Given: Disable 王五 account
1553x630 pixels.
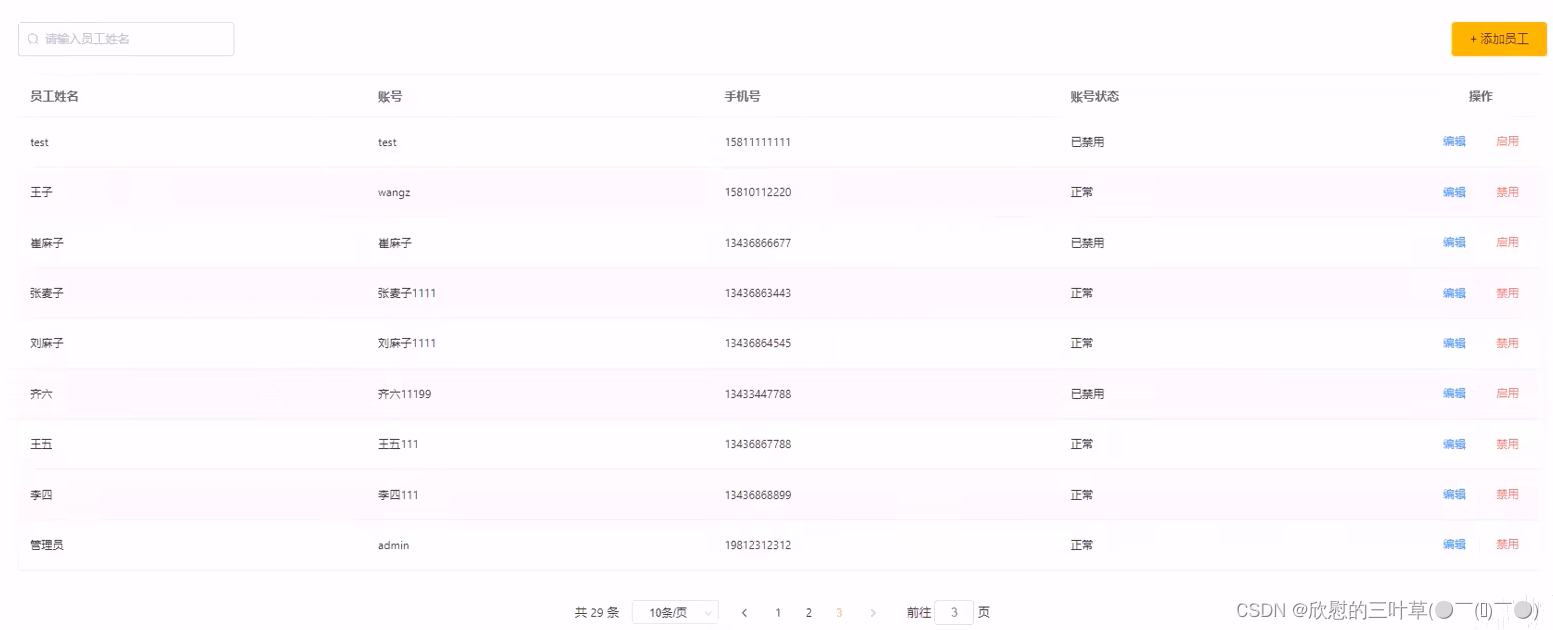Looking at the screenshot, I should (x=1507, y=444).
